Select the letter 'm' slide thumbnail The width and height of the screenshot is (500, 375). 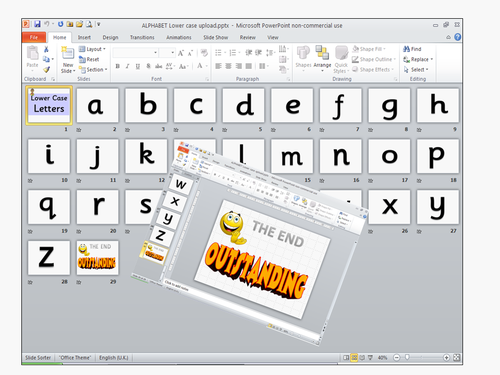click(292, 156)
